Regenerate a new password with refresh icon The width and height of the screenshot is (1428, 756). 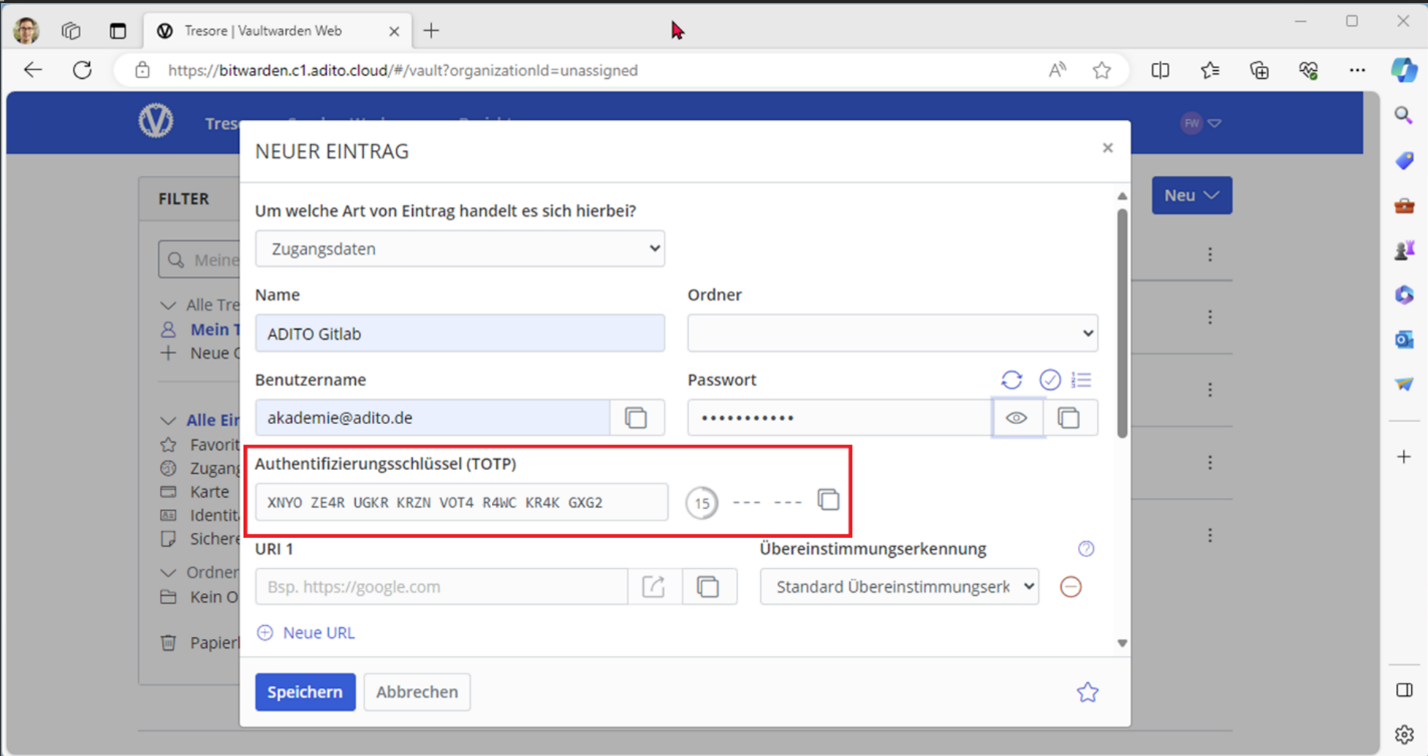pyautogui.click(x=1011, y=380)
